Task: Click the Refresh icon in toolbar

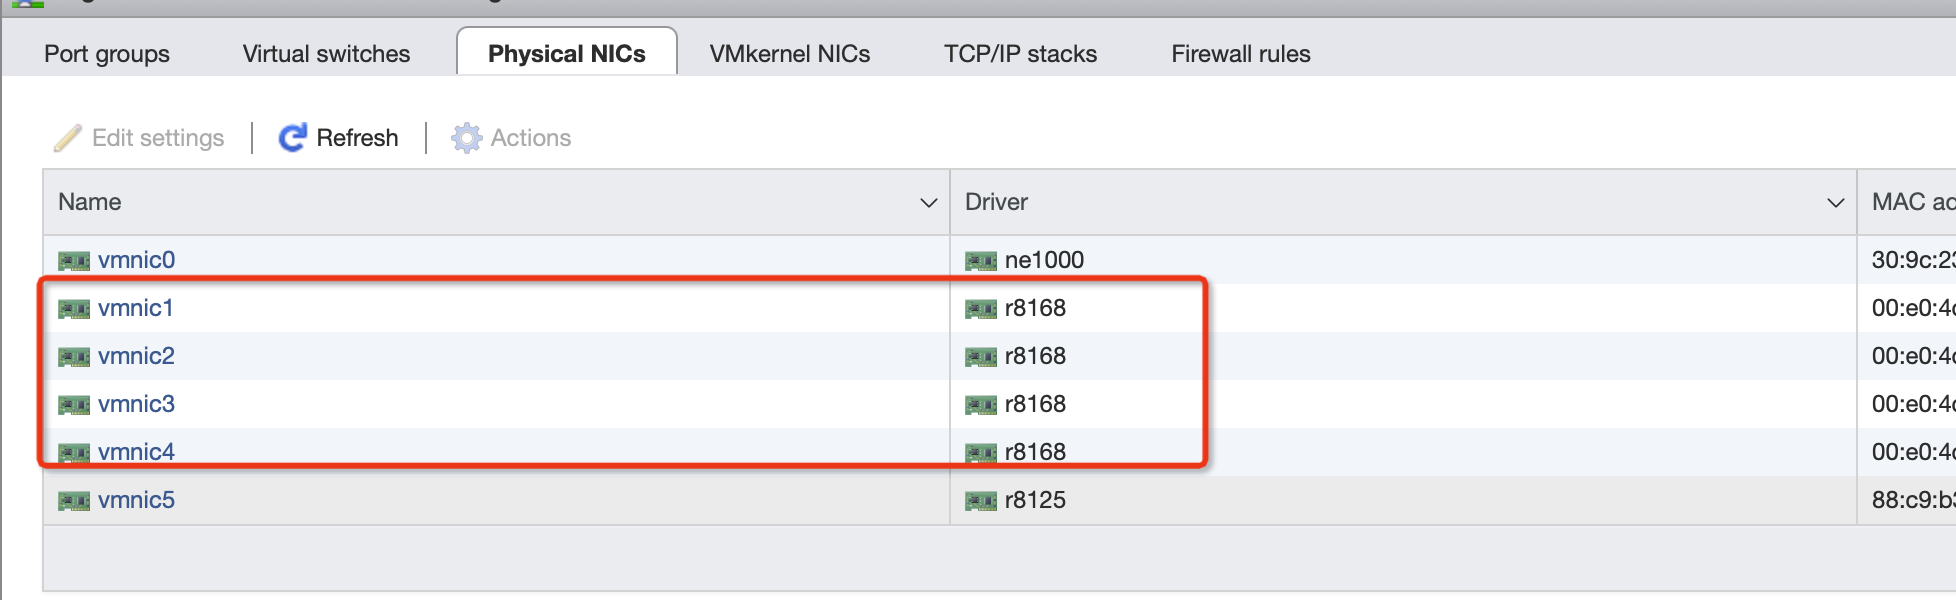Action: click(292, 138)
